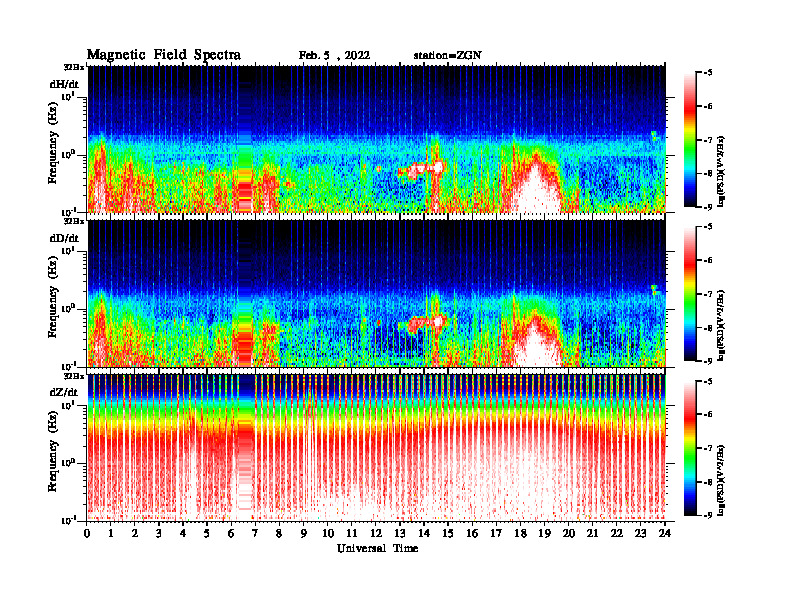The height and width of the screenshot is (612, 792).
Task: Click hour tick label "18" on time axis
Action: pyautogui.click(x=520, y=534)
